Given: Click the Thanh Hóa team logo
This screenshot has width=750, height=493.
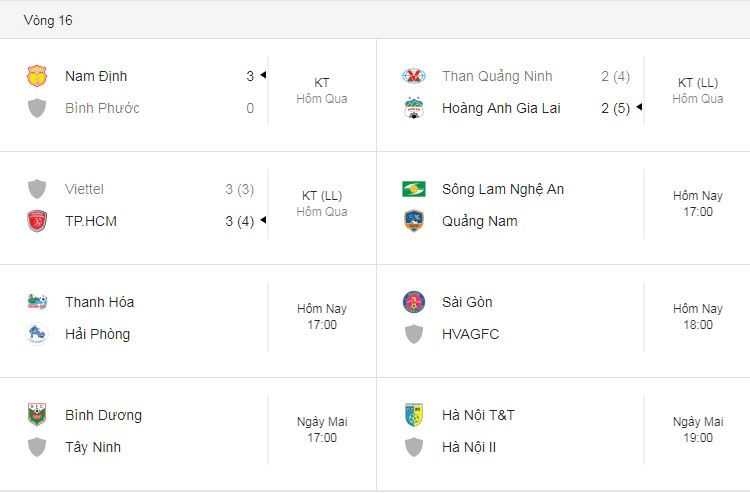Looking at the screenshot, I should pyautogui.click(x=37, y=302).
